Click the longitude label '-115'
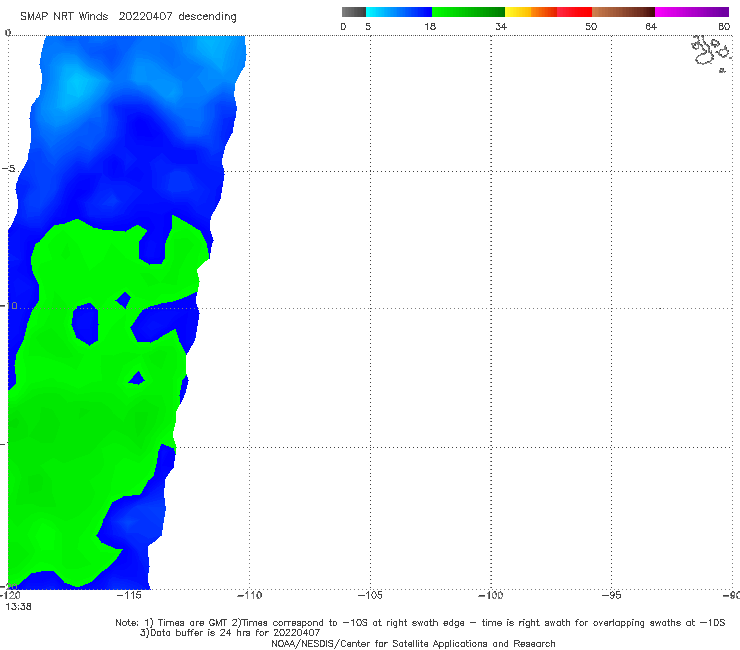Image resolution: width=740 pixels, height=650 pixels. (129, 595)
